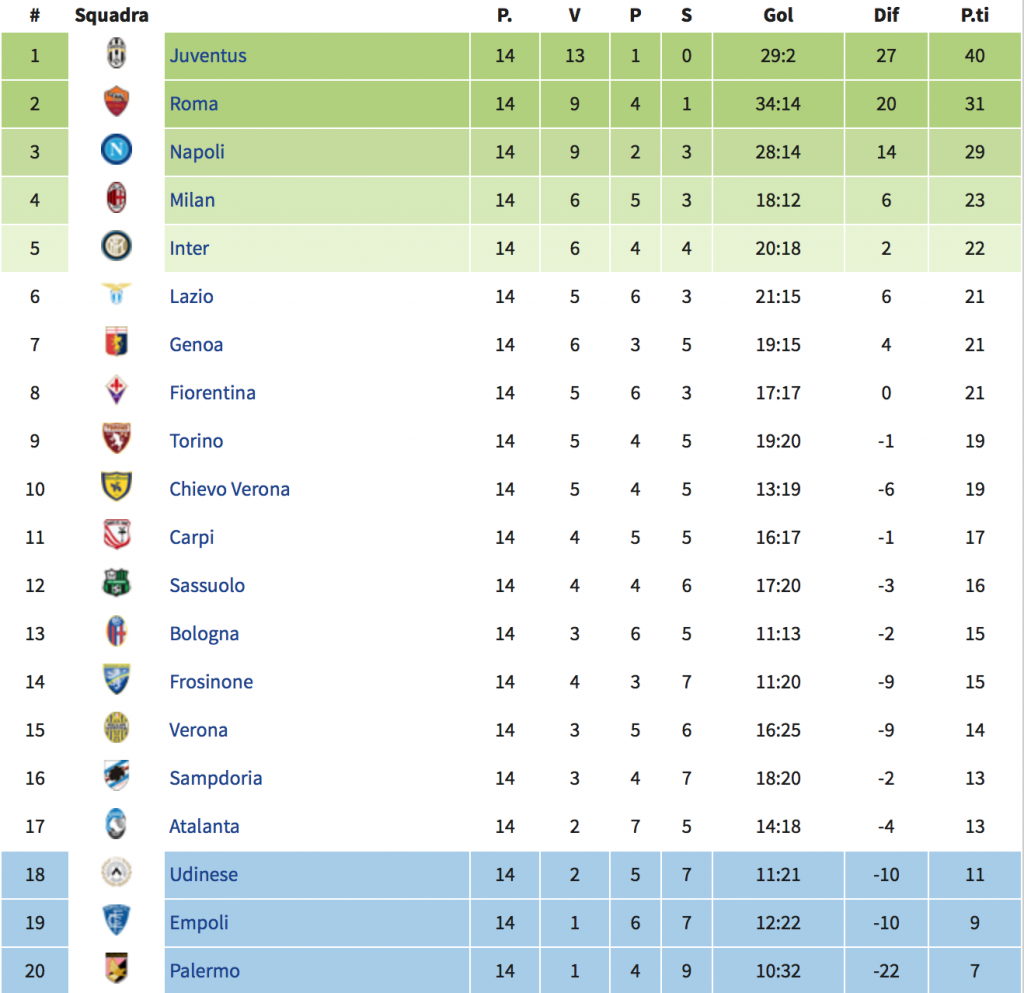Click the Squadra column header

click(112, 15)
